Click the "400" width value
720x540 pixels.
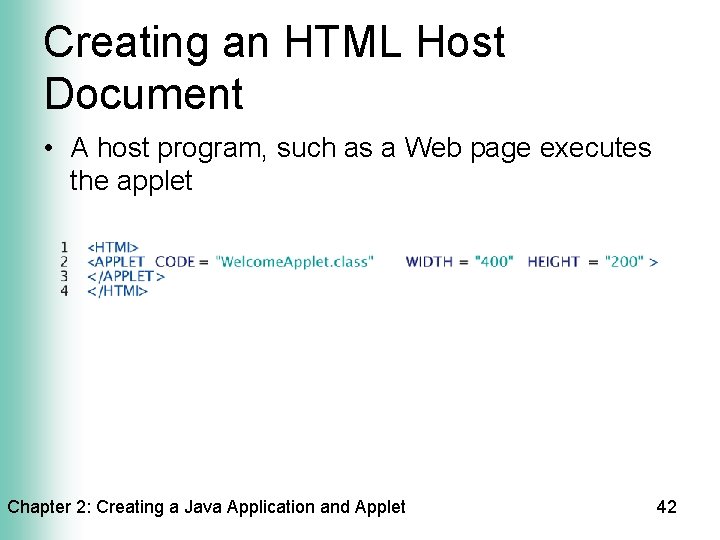494,262
